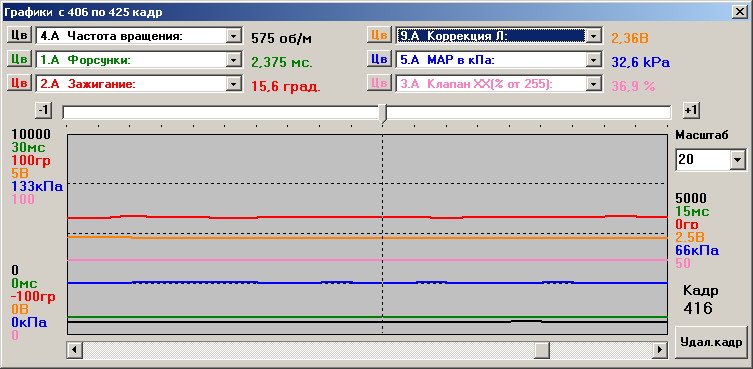Click the pink color button for Клапан ХХ

coord(379,83)
